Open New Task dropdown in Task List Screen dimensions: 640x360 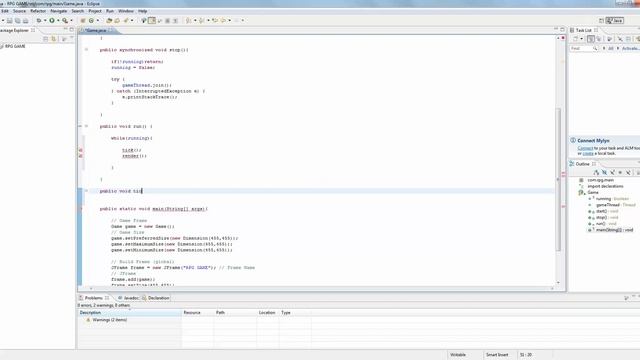pyautogui.click(x=582, y=39)
